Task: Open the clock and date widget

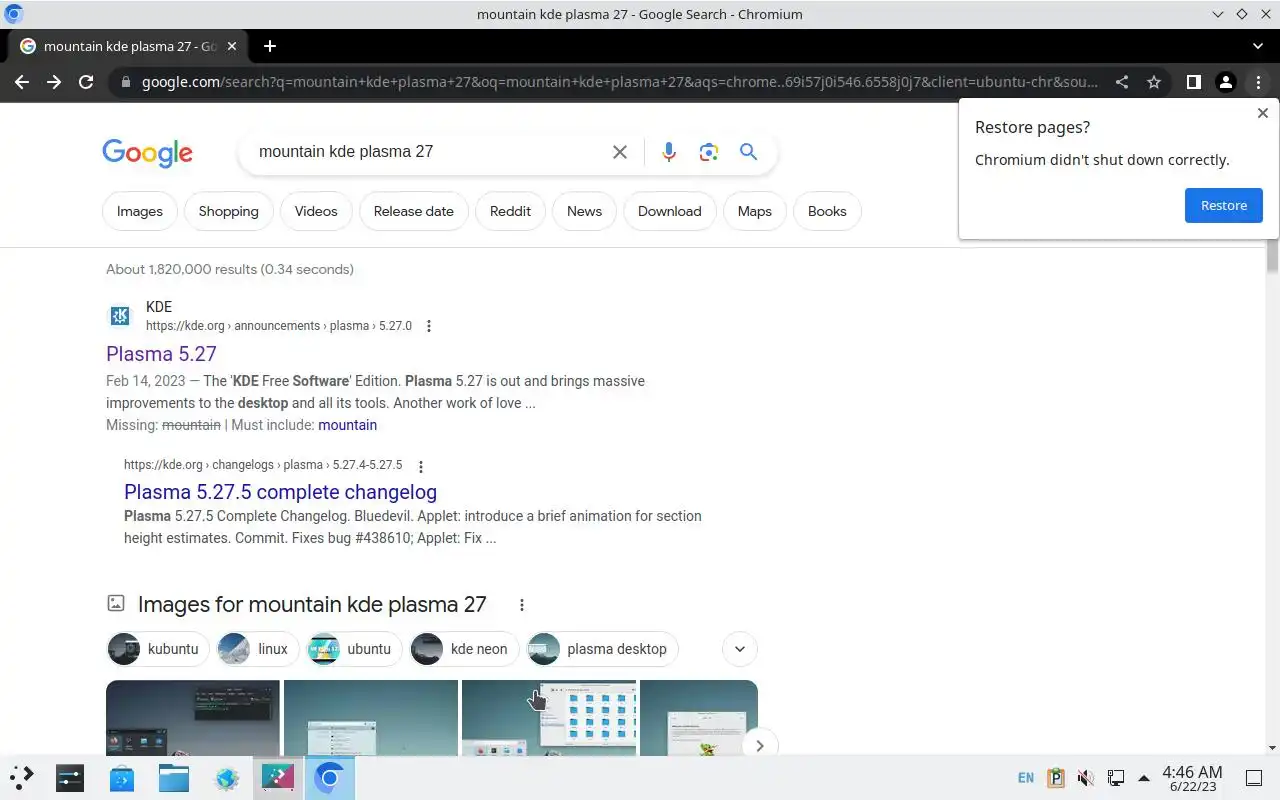Action: tap(1192, 778)
